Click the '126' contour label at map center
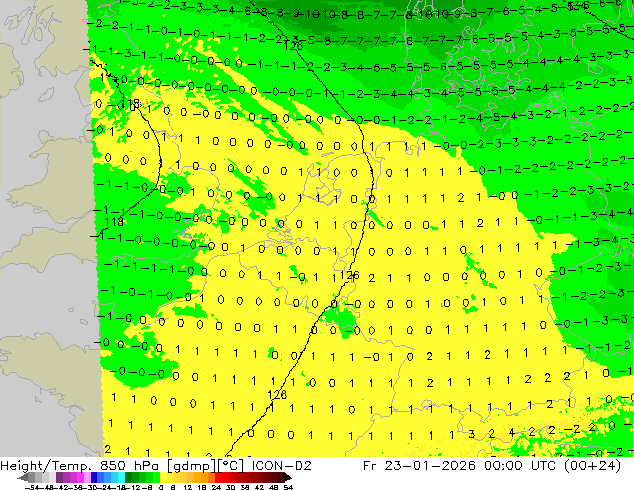This screenshot has width=634, height=490. (x=349, y=276)
